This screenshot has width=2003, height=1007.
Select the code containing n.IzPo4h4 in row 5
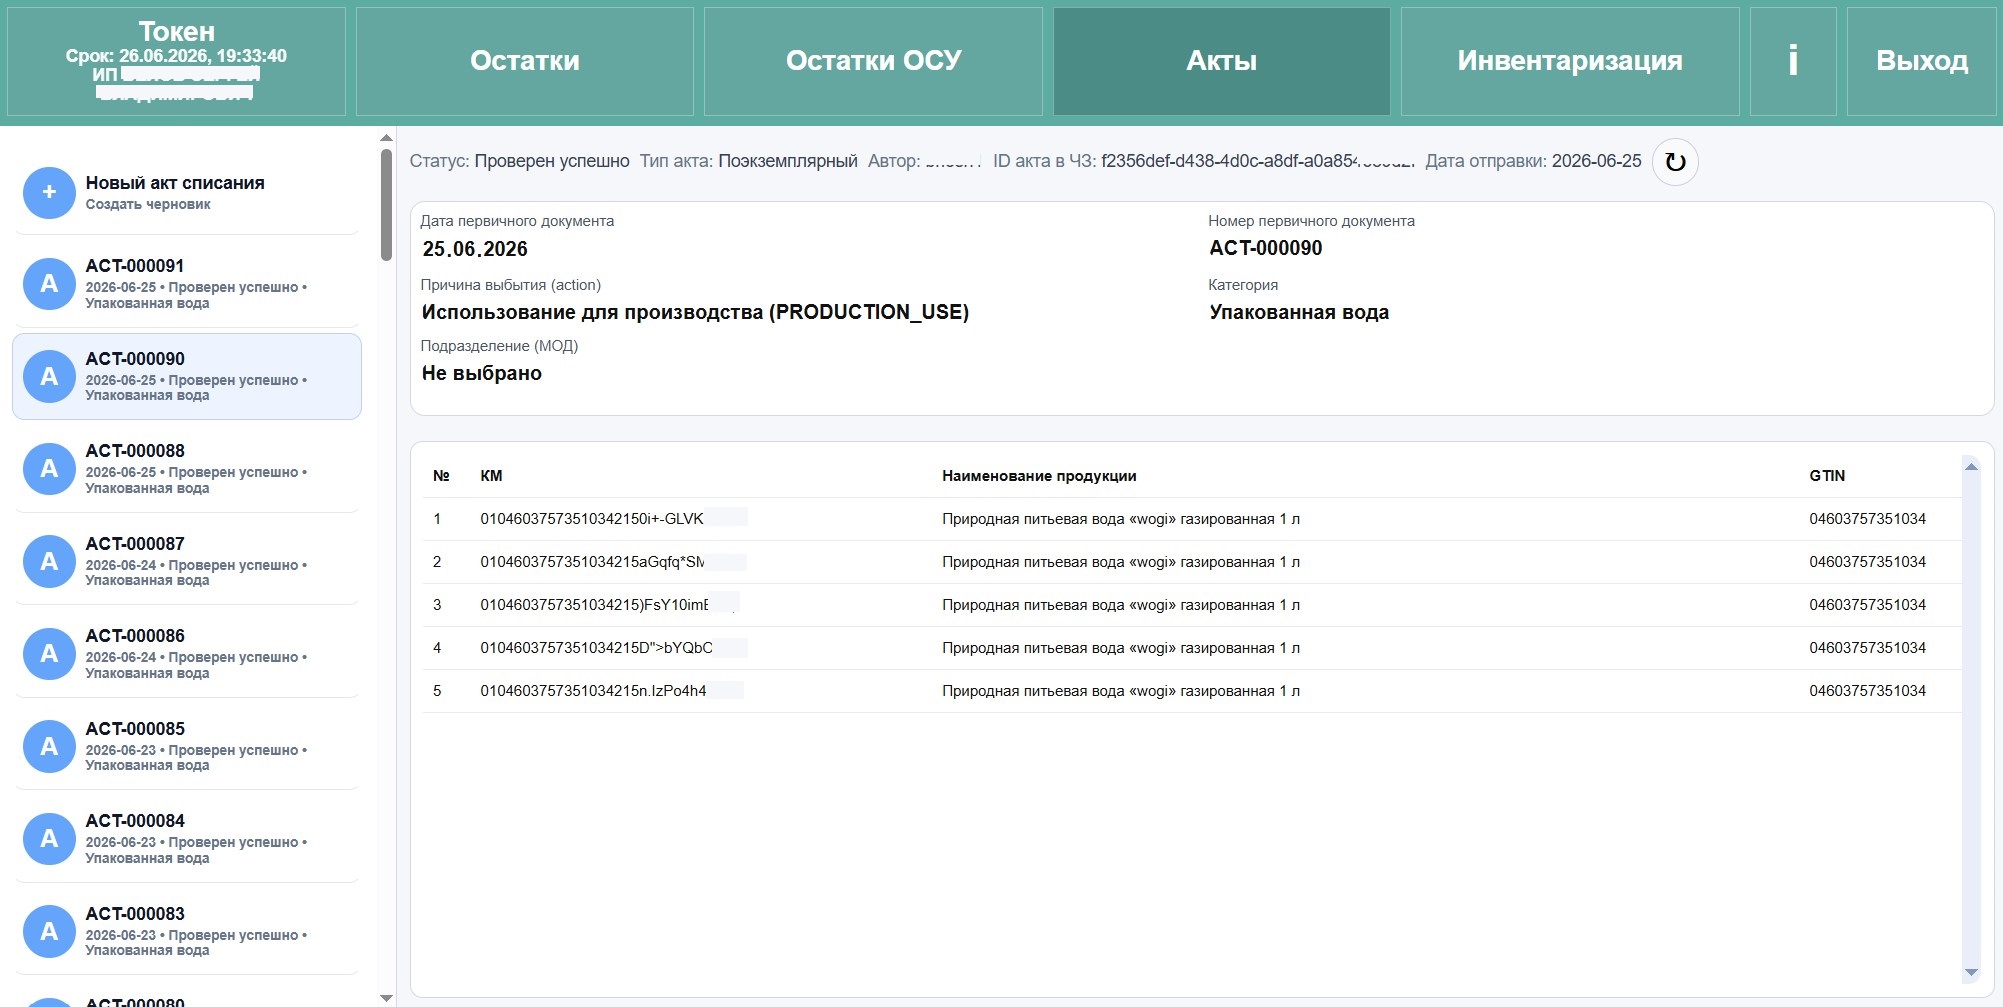[x=593, y=691]
